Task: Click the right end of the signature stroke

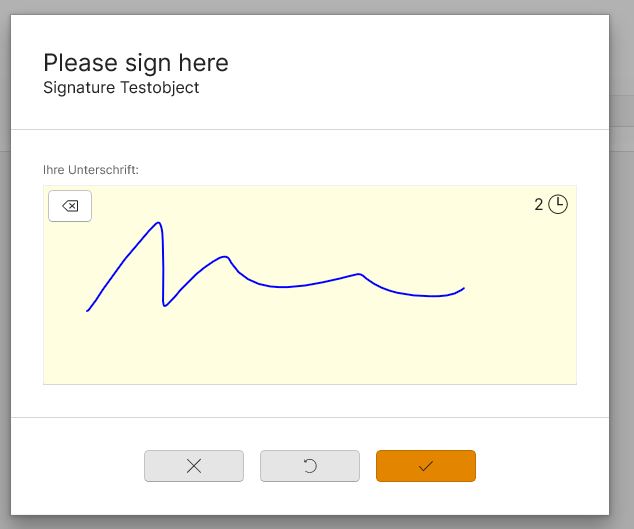Action: [463, 289]
